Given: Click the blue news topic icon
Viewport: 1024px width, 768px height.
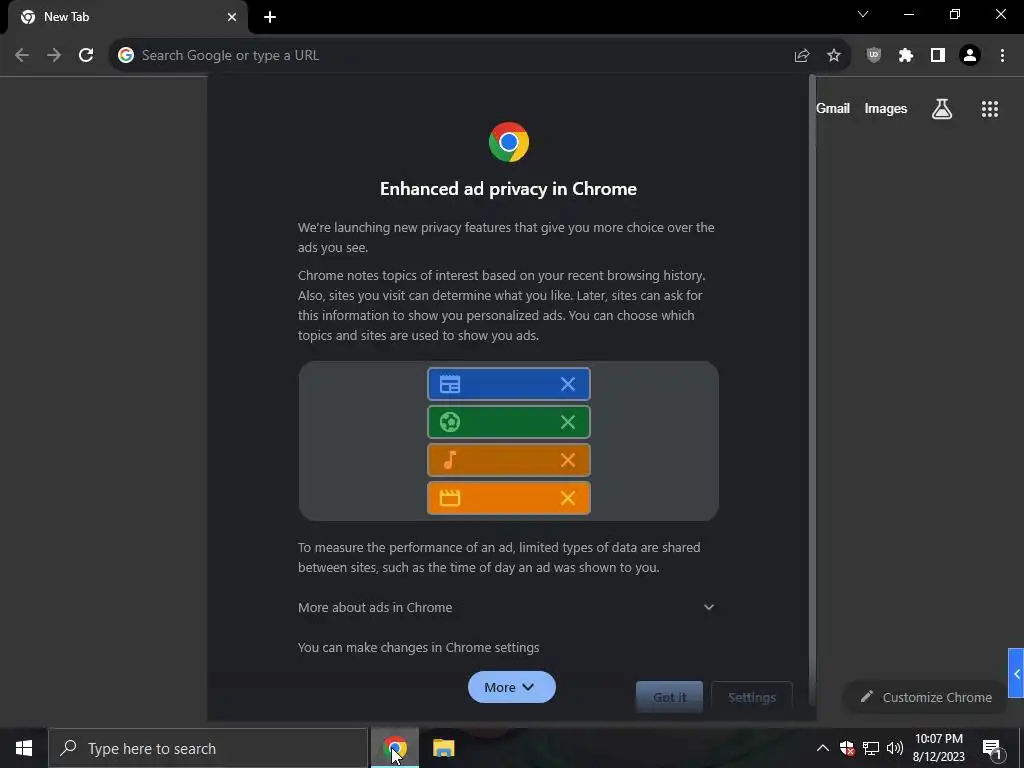Looking at the screenshot, I should [x=450, y=384].
